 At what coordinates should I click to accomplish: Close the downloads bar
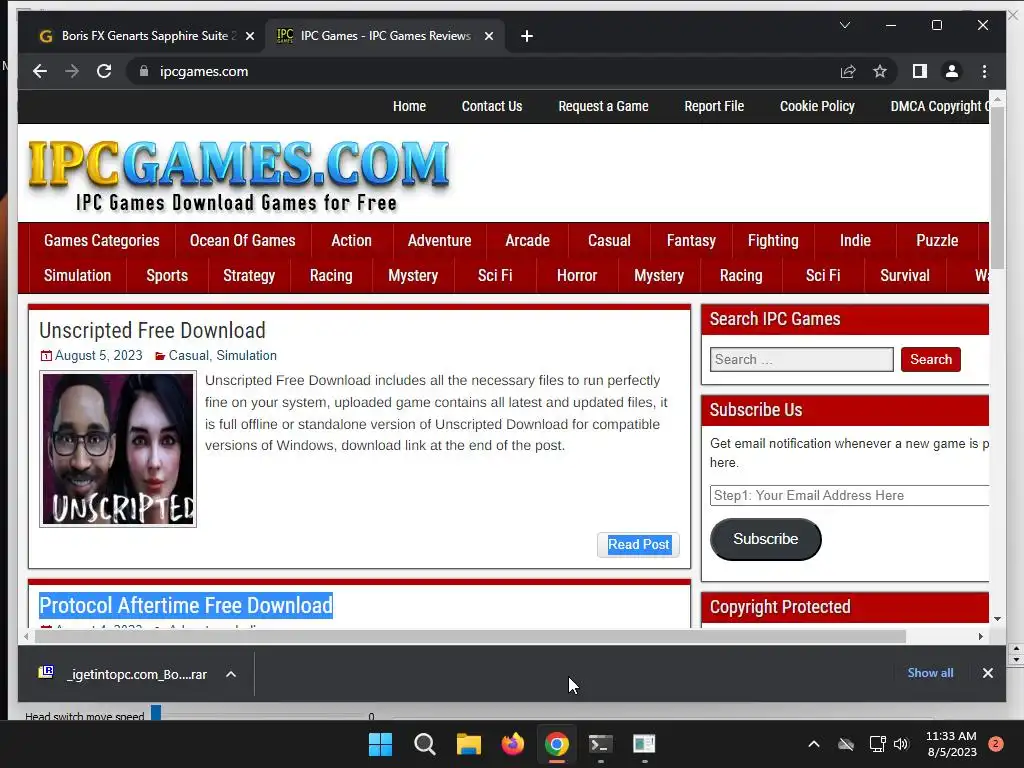coord(987,673)
